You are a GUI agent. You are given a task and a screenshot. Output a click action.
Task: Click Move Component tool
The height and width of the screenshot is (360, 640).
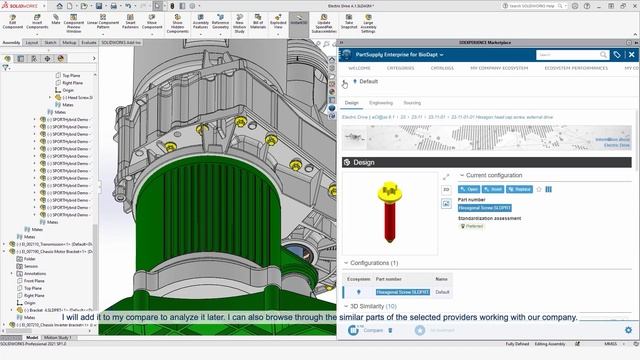pyautogui.click(x=152, y=22)
